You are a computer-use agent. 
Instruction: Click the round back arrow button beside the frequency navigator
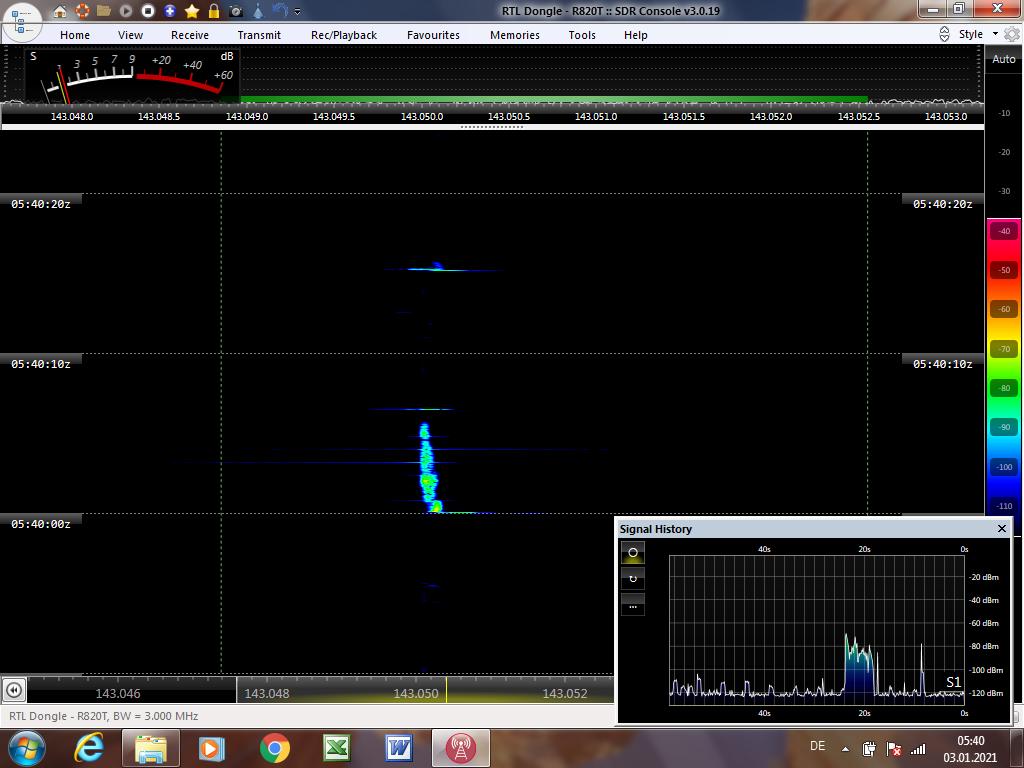[x=14, y=690]
